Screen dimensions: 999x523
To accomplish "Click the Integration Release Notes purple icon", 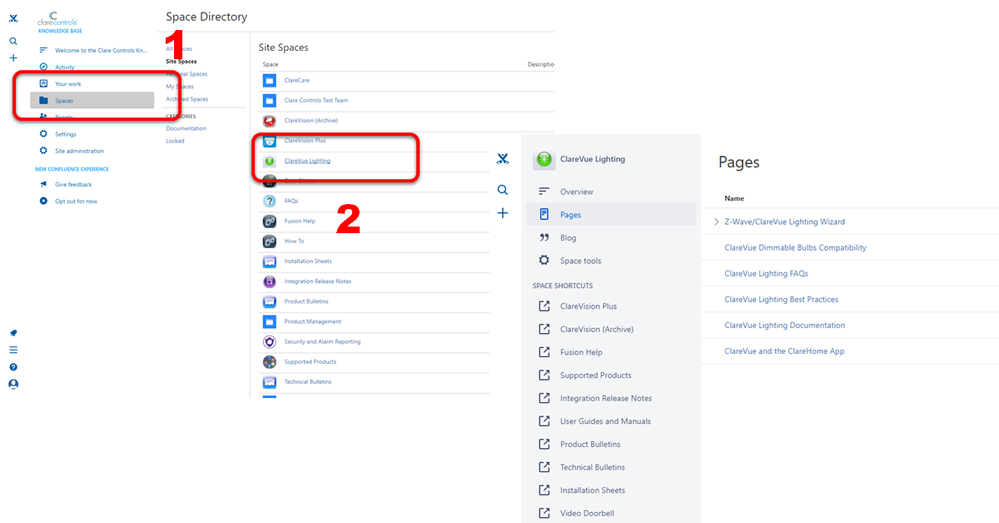I will [270, 281].
